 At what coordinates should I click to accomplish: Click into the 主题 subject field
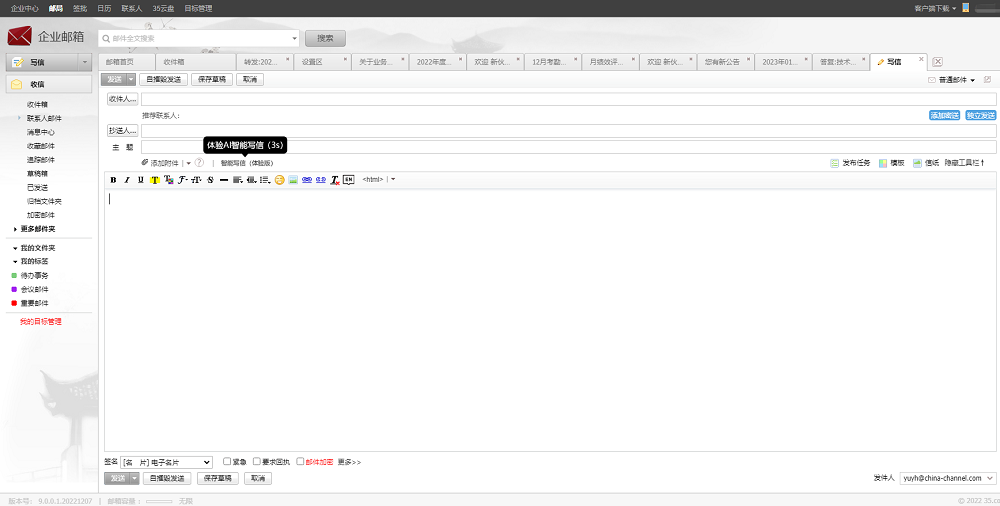(567, 148)
